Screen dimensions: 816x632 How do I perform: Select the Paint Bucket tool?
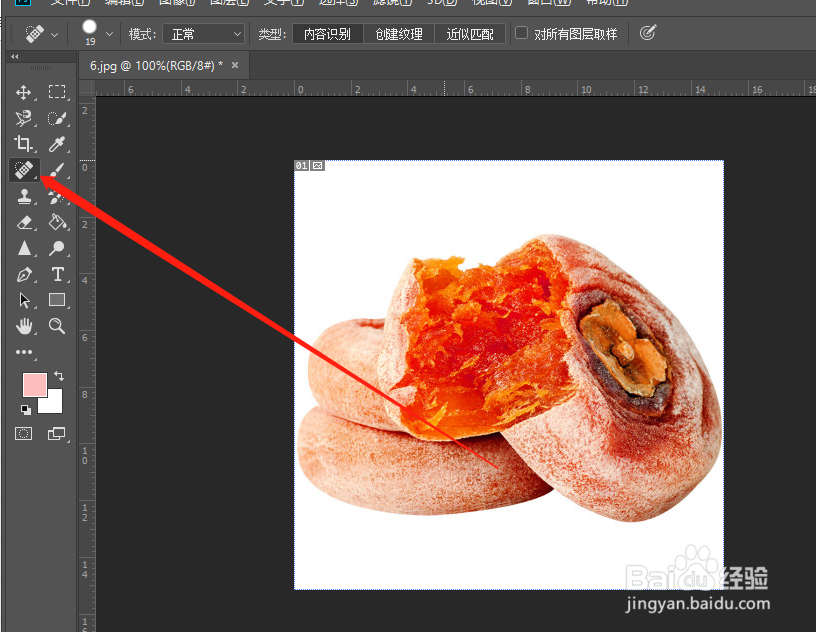coord(57,222)
